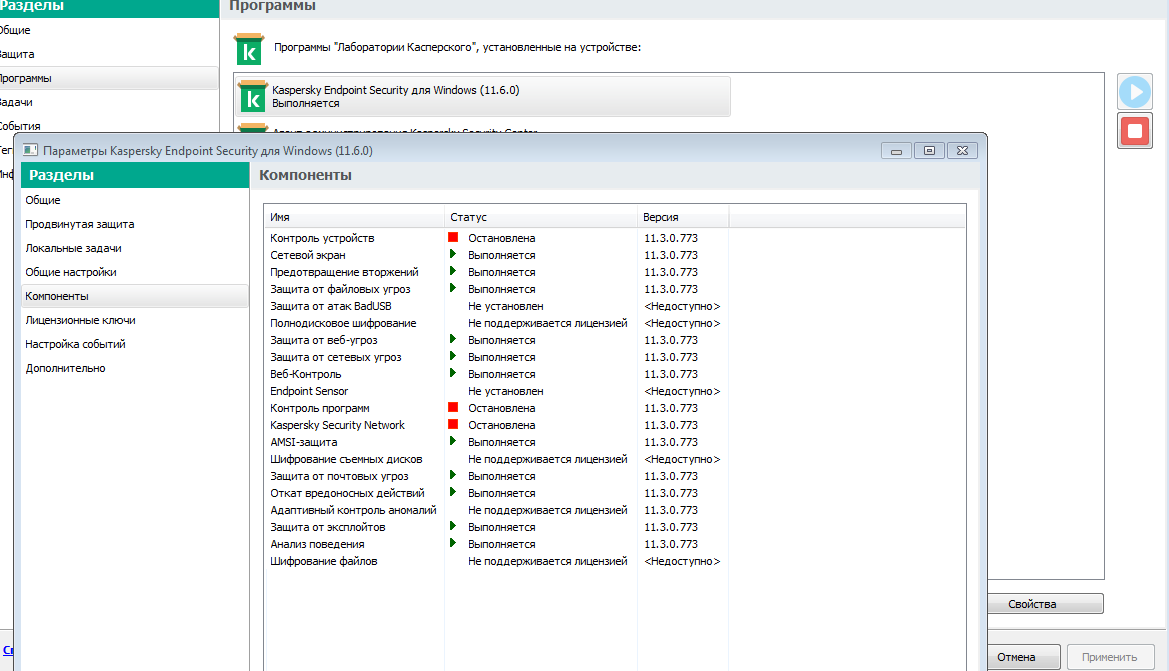Click red stopped icon for Контроль программ
Screen dimensions: 1169x671
tap(453, 407)
